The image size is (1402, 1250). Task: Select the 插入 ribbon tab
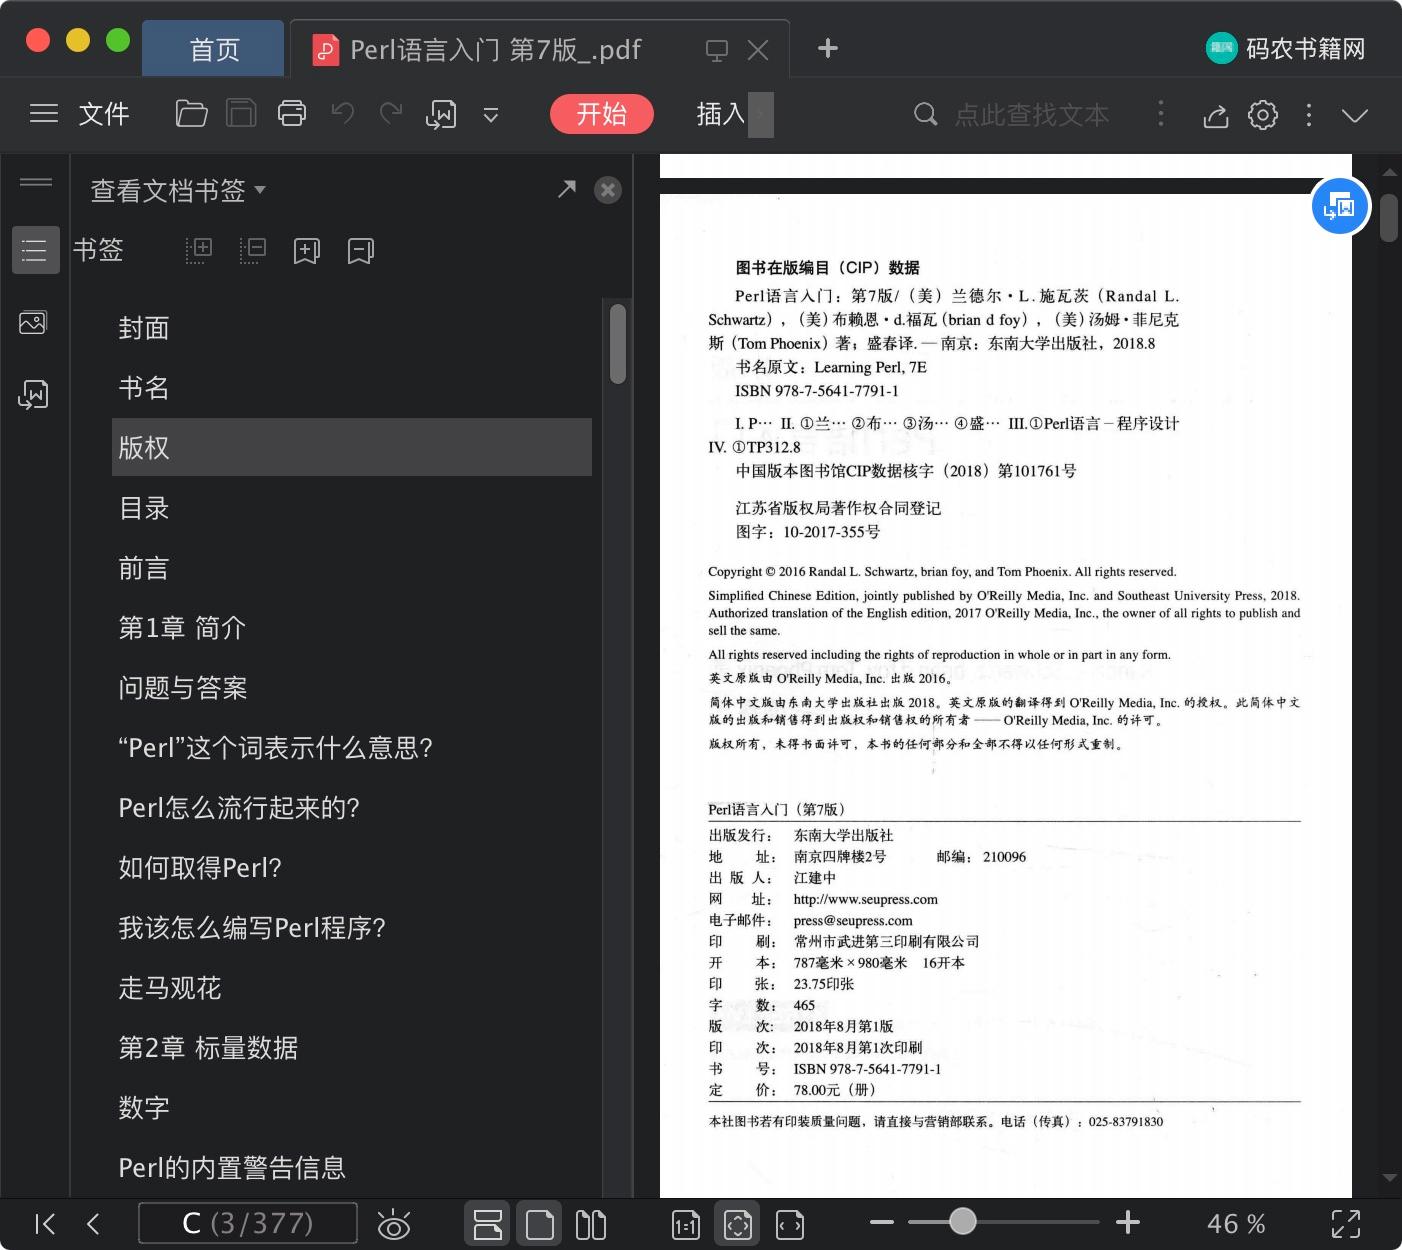click(x=721, y=114)
